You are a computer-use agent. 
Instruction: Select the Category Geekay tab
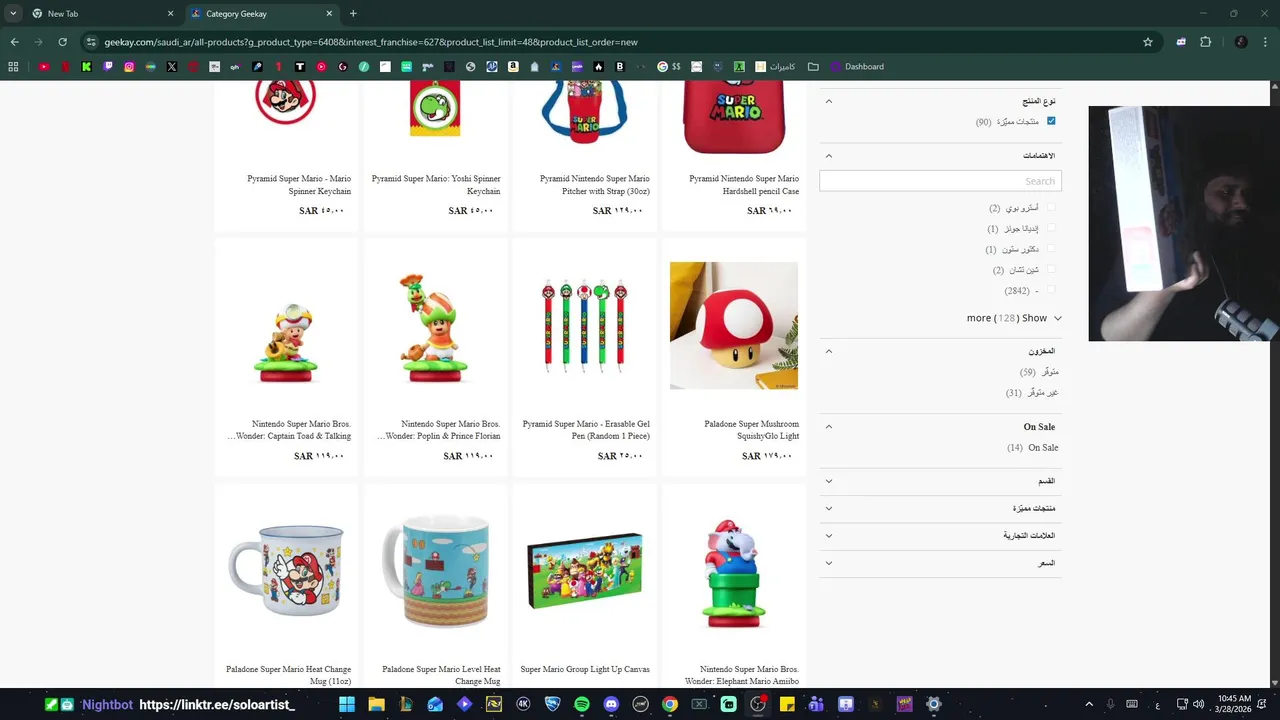point(260,14)
